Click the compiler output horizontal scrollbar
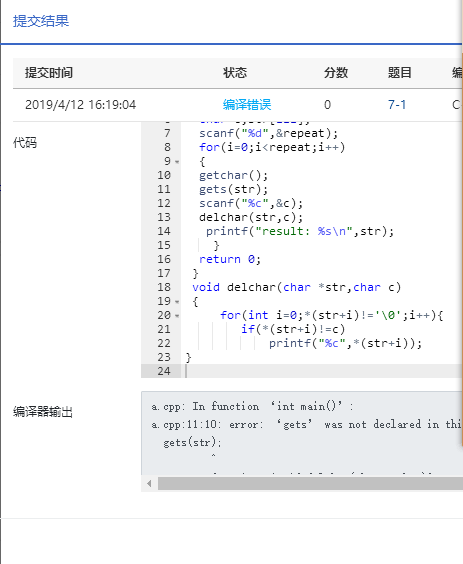The height and width of the screenshot is (564, 463). click(x=310, y=484)
